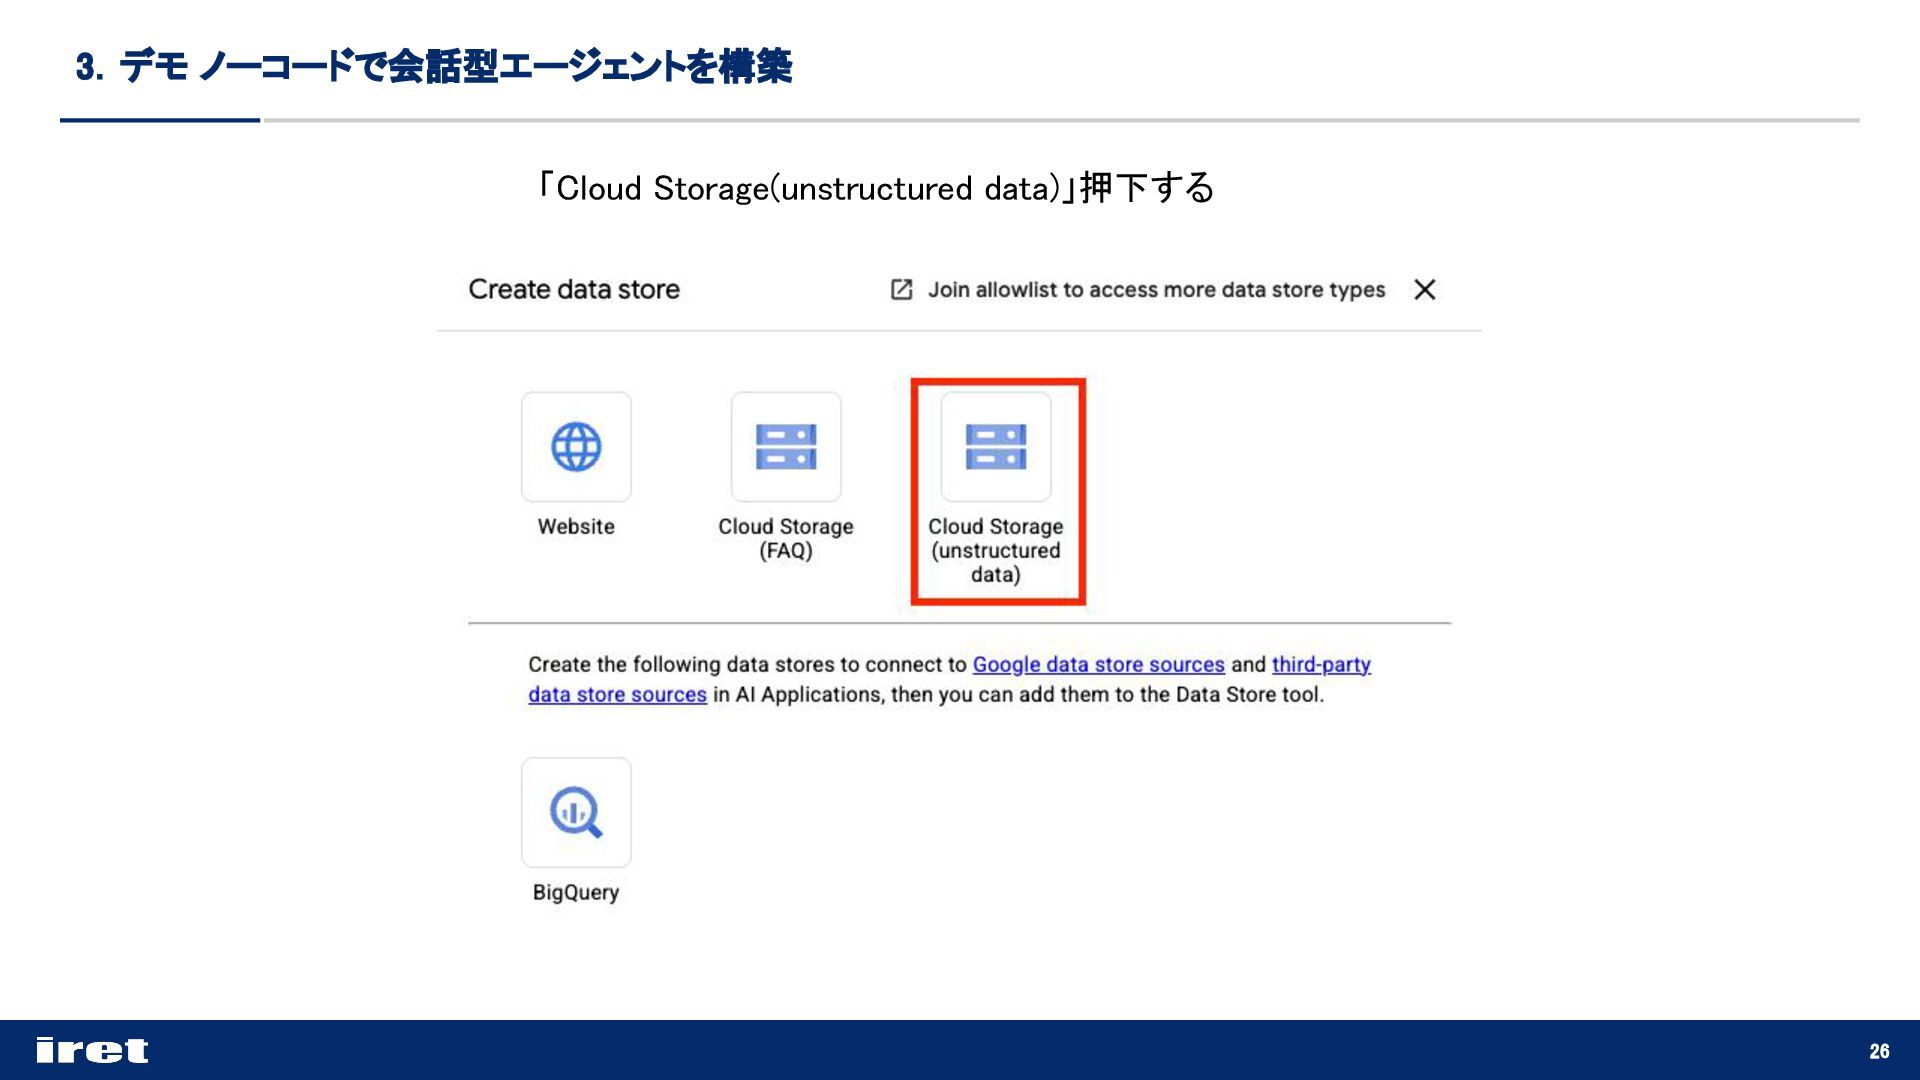Click the slide page number 26
Viewport: 1920px width, 1080px height.
pyautogui.click(x=1879, y=1051)
